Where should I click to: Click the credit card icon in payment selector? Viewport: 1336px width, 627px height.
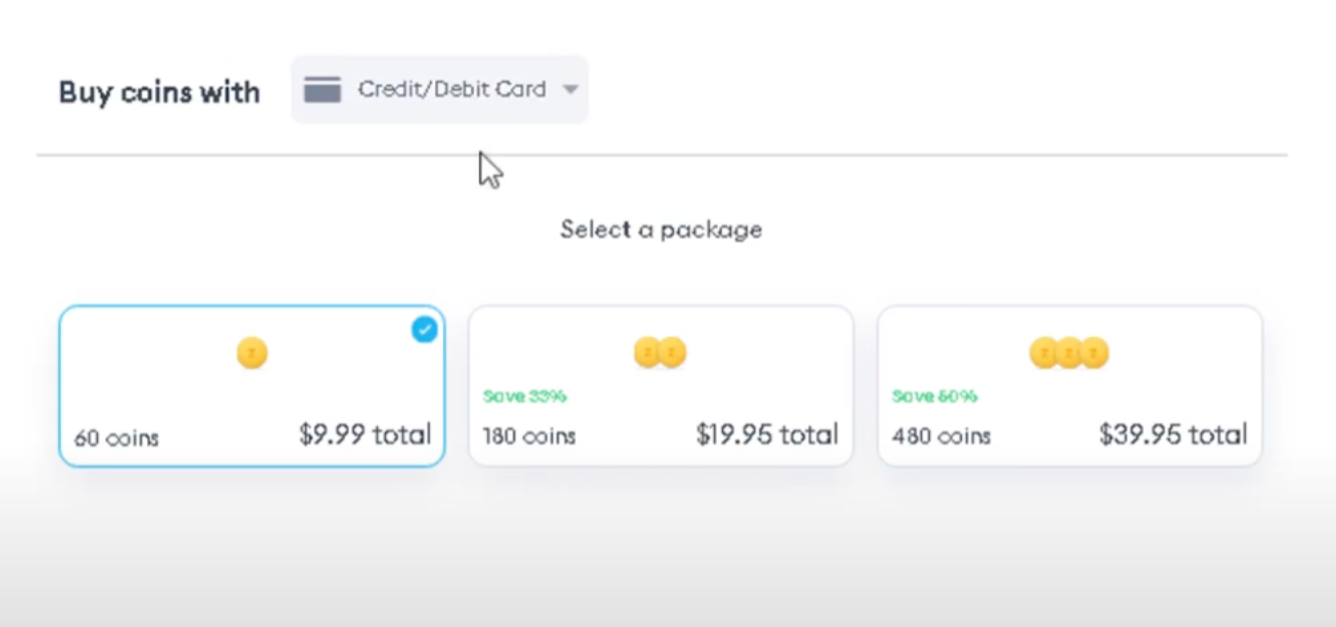(x=322, y=89)
